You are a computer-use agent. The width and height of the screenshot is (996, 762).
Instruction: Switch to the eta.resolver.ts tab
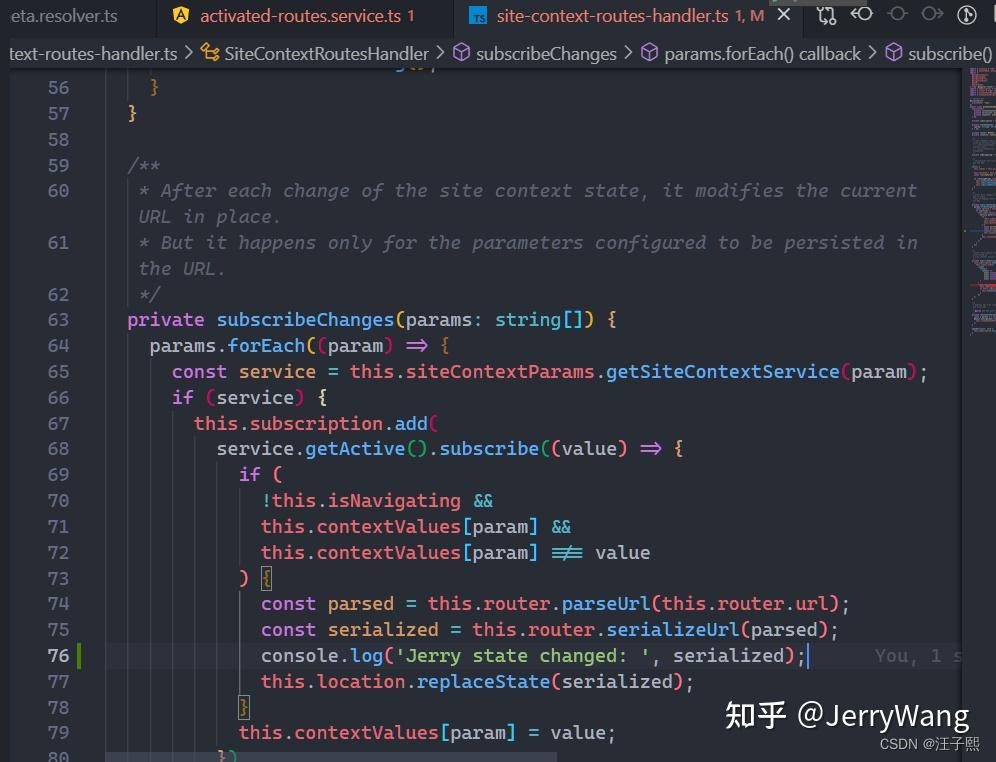[x=62, y=15]
